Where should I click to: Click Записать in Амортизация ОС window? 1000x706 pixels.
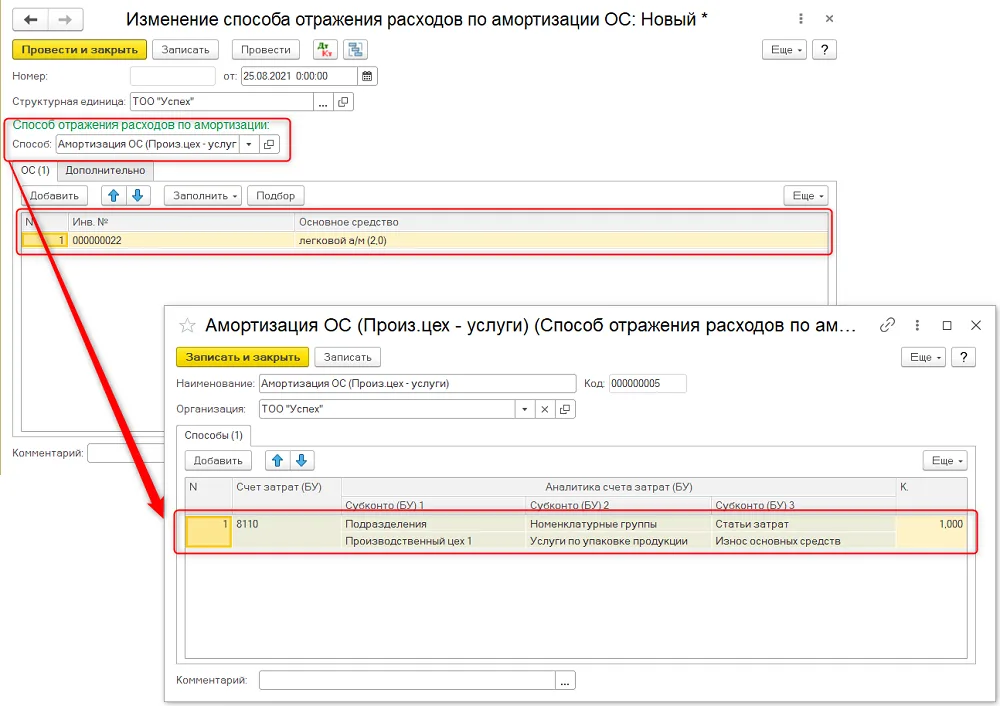click(x=348, y=357)
